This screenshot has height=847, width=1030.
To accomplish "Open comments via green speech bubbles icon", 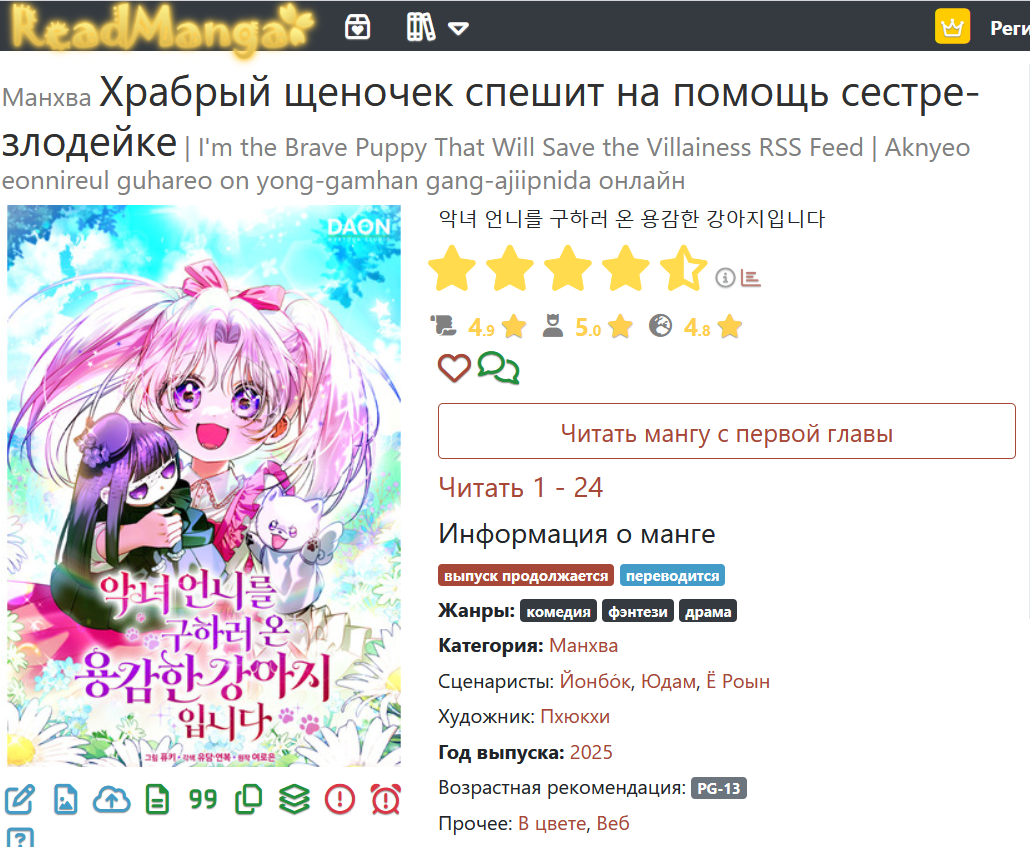I will pyautogui.click(x=499, y=367).
